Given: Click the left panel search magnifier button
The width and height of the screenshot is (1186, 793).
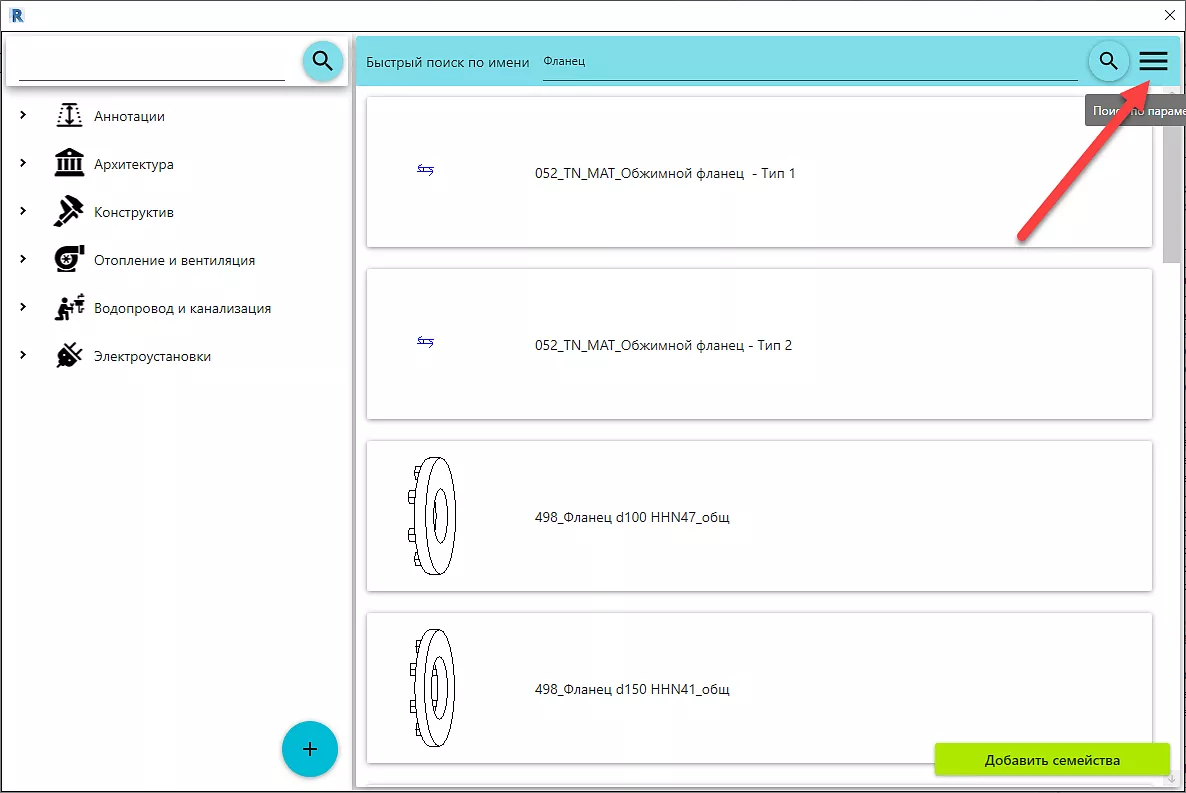Looking at the screenshot, I should tap(322, 61).
